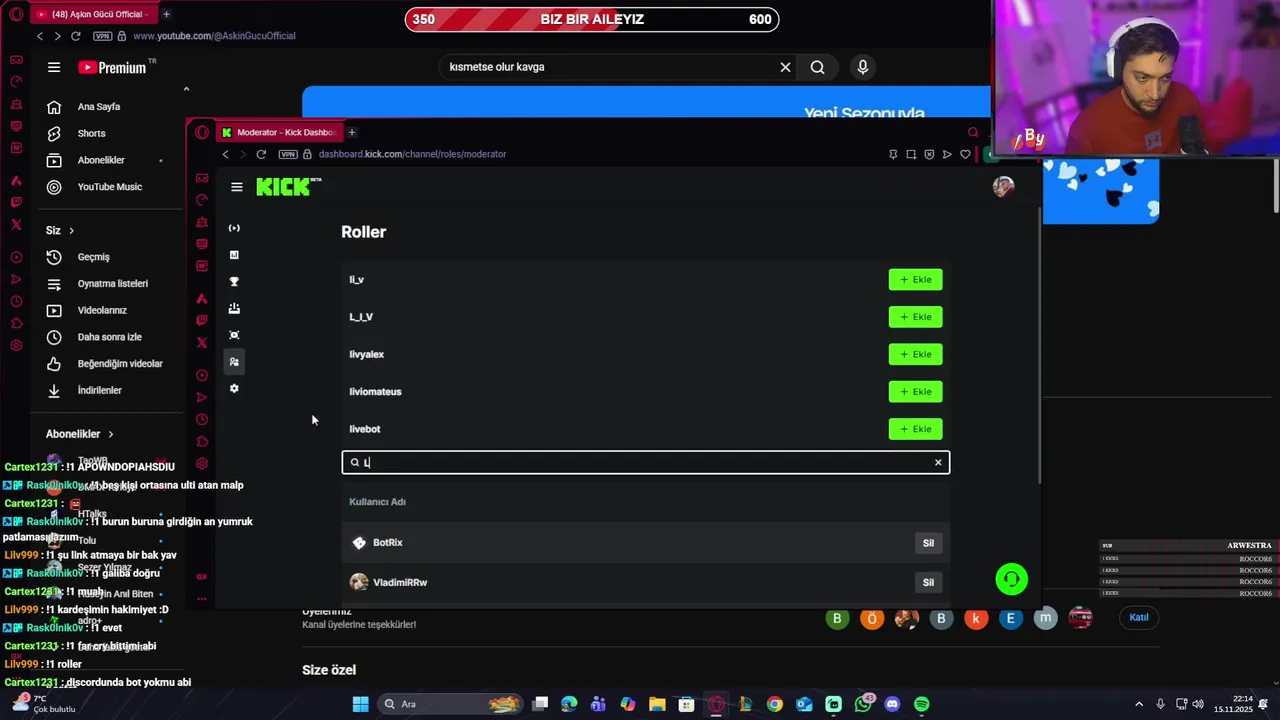The height and width of the screenshot is (720, 1280).
Task: Open Discord from the taskbar
Action: [x=892, y=704]
